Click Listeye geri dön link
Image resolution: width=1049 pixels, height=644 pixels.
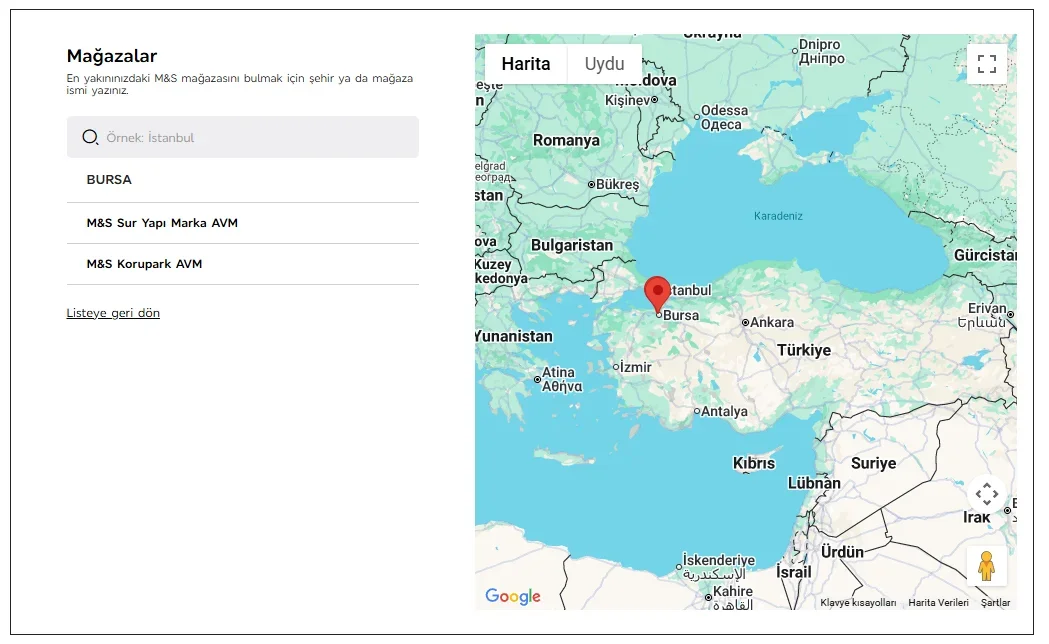113,313
